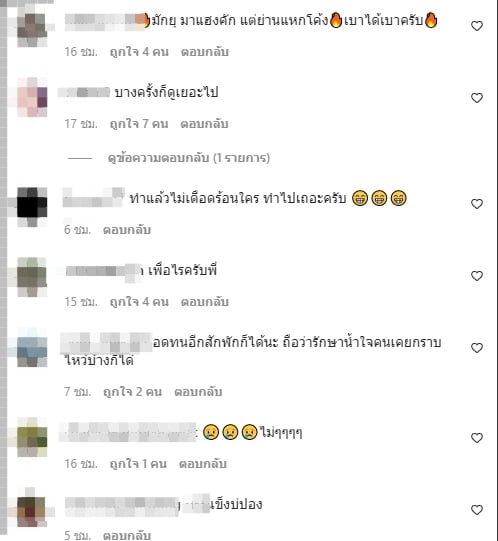Viewport: 498px width, 541px height.
Task: Like the comment with flame emojis
Action: tap(477, 26)
